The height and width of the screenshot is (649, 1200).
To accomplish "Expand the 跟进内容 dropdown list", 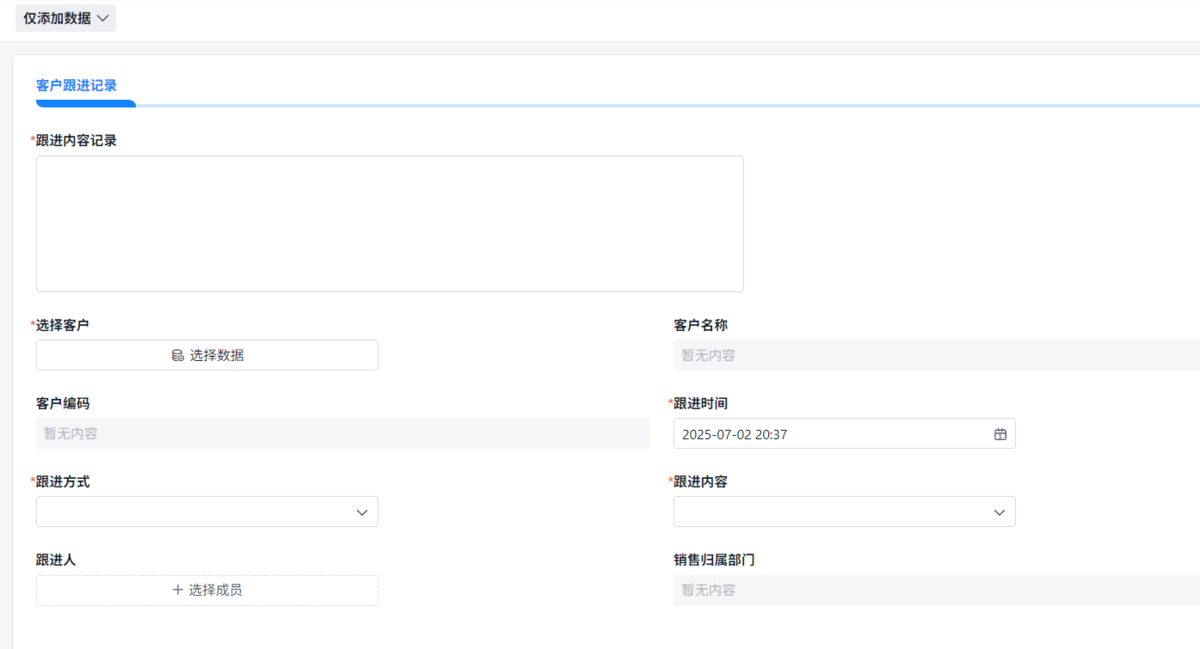I will click(843, 512).
